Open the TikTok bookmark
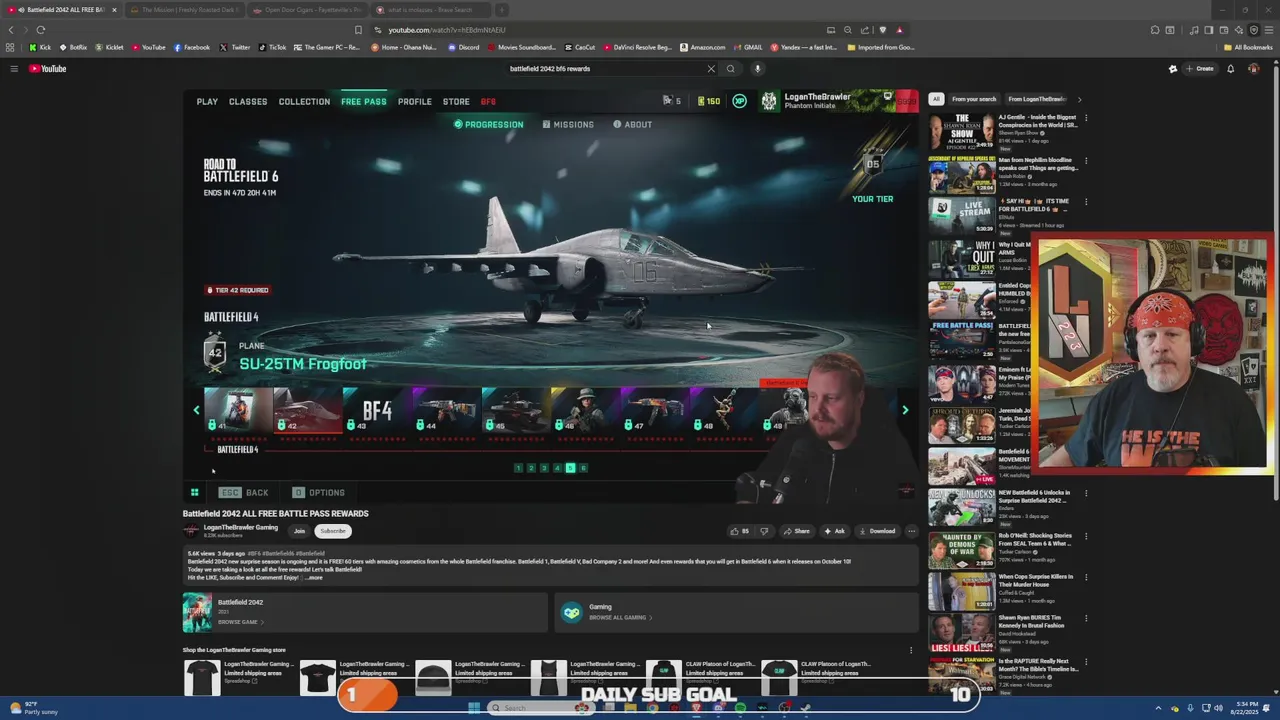The width and height of the screenshot is (1280, 720). pos(272,47)
